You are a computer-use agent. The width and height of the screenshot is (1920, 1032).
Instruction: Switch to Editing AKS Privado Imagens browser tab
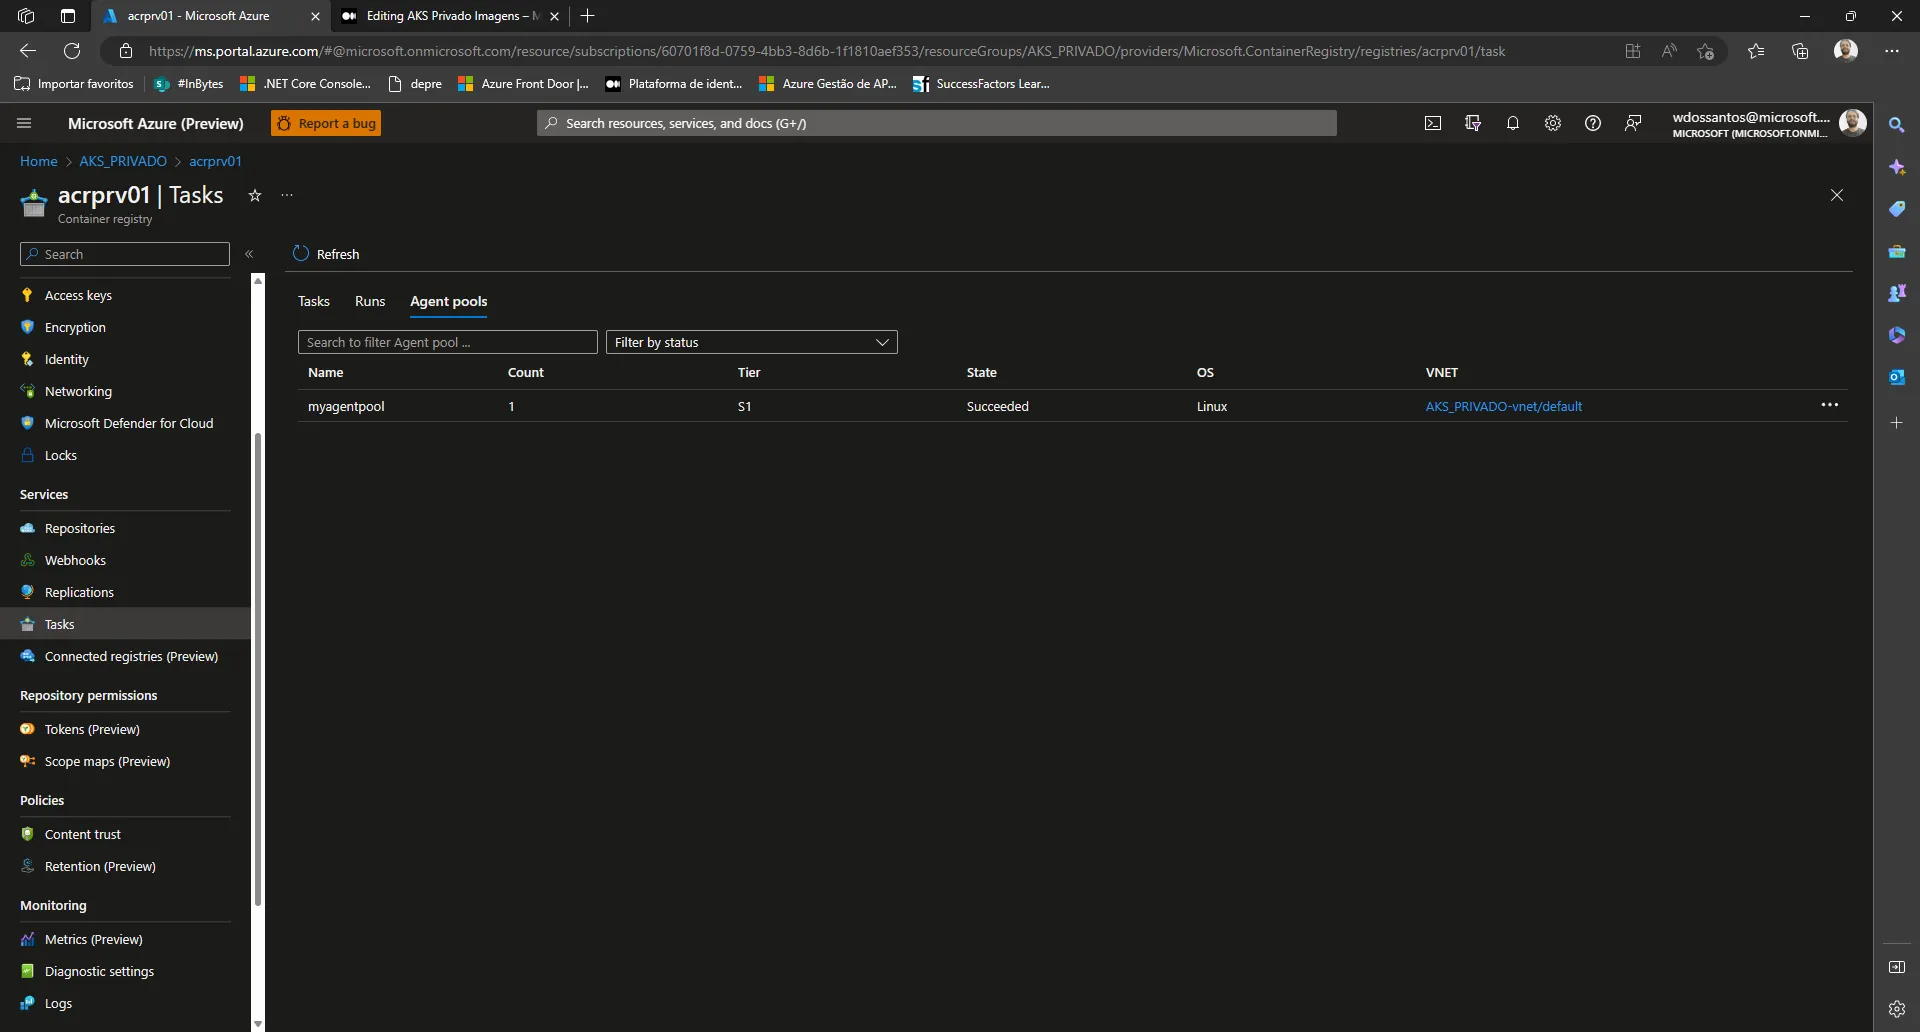click(451, 16)
